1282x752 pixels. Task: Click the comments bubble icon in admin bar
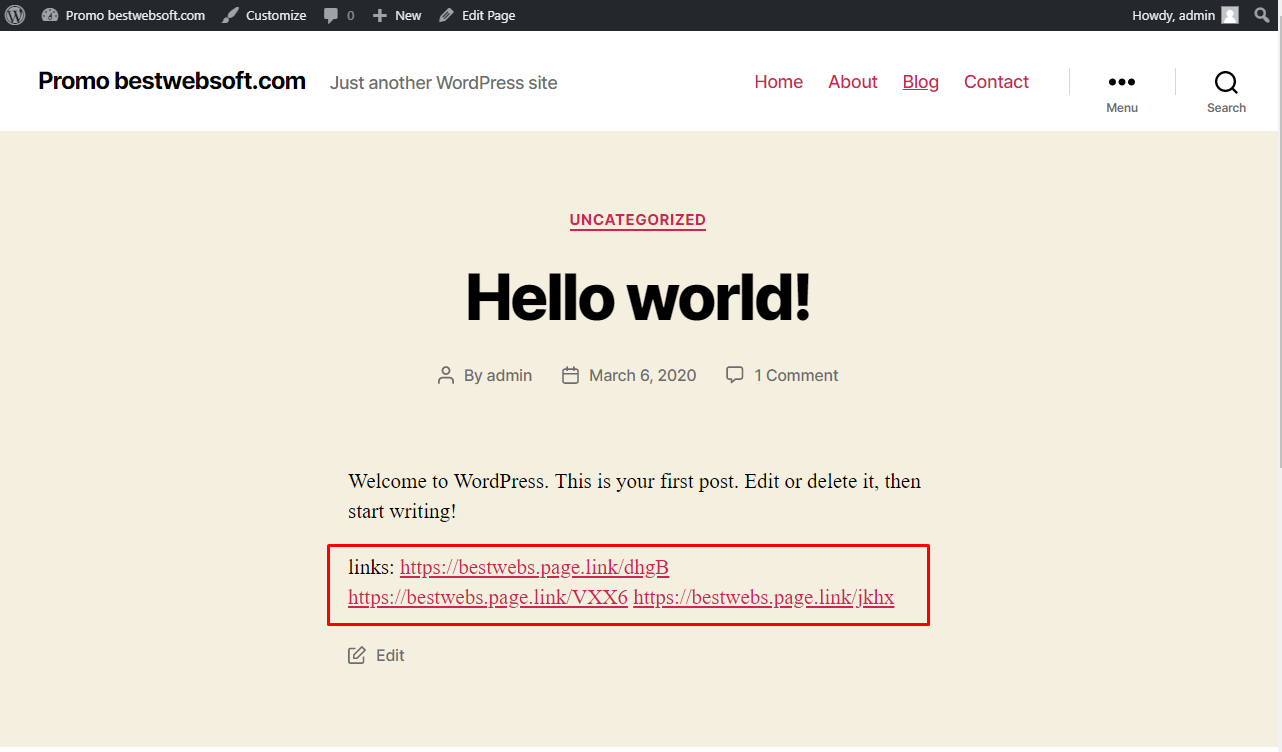(x=331, y=16)
